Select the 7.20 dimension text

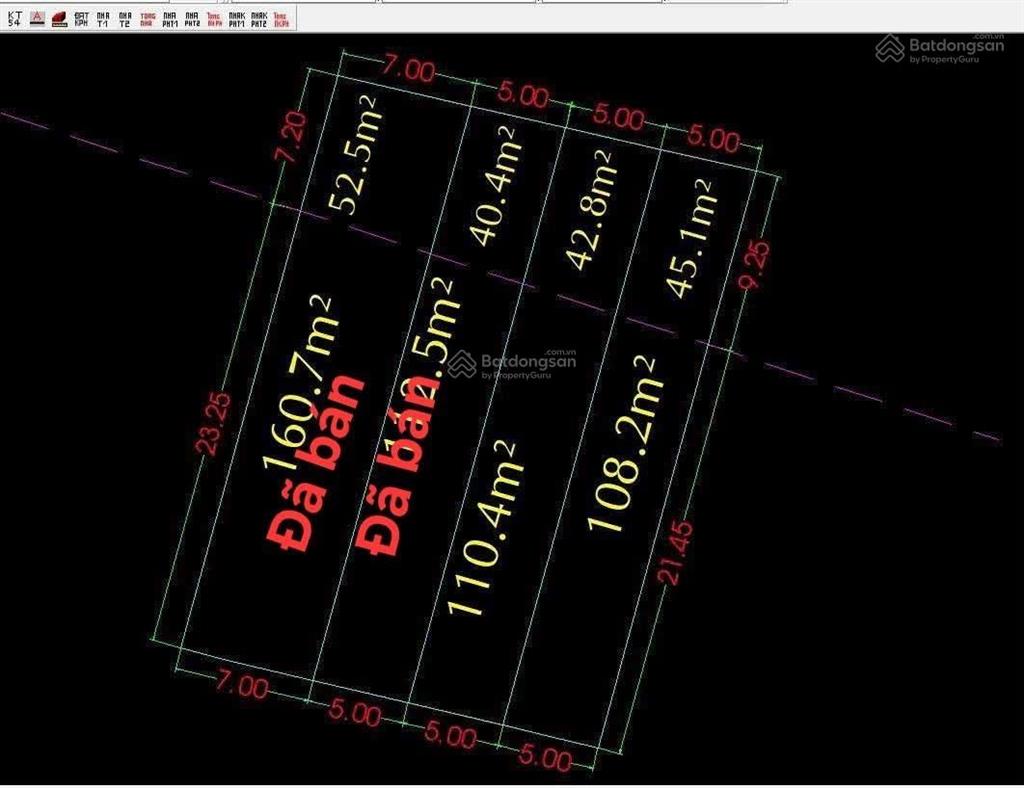[x=292, y=136]
